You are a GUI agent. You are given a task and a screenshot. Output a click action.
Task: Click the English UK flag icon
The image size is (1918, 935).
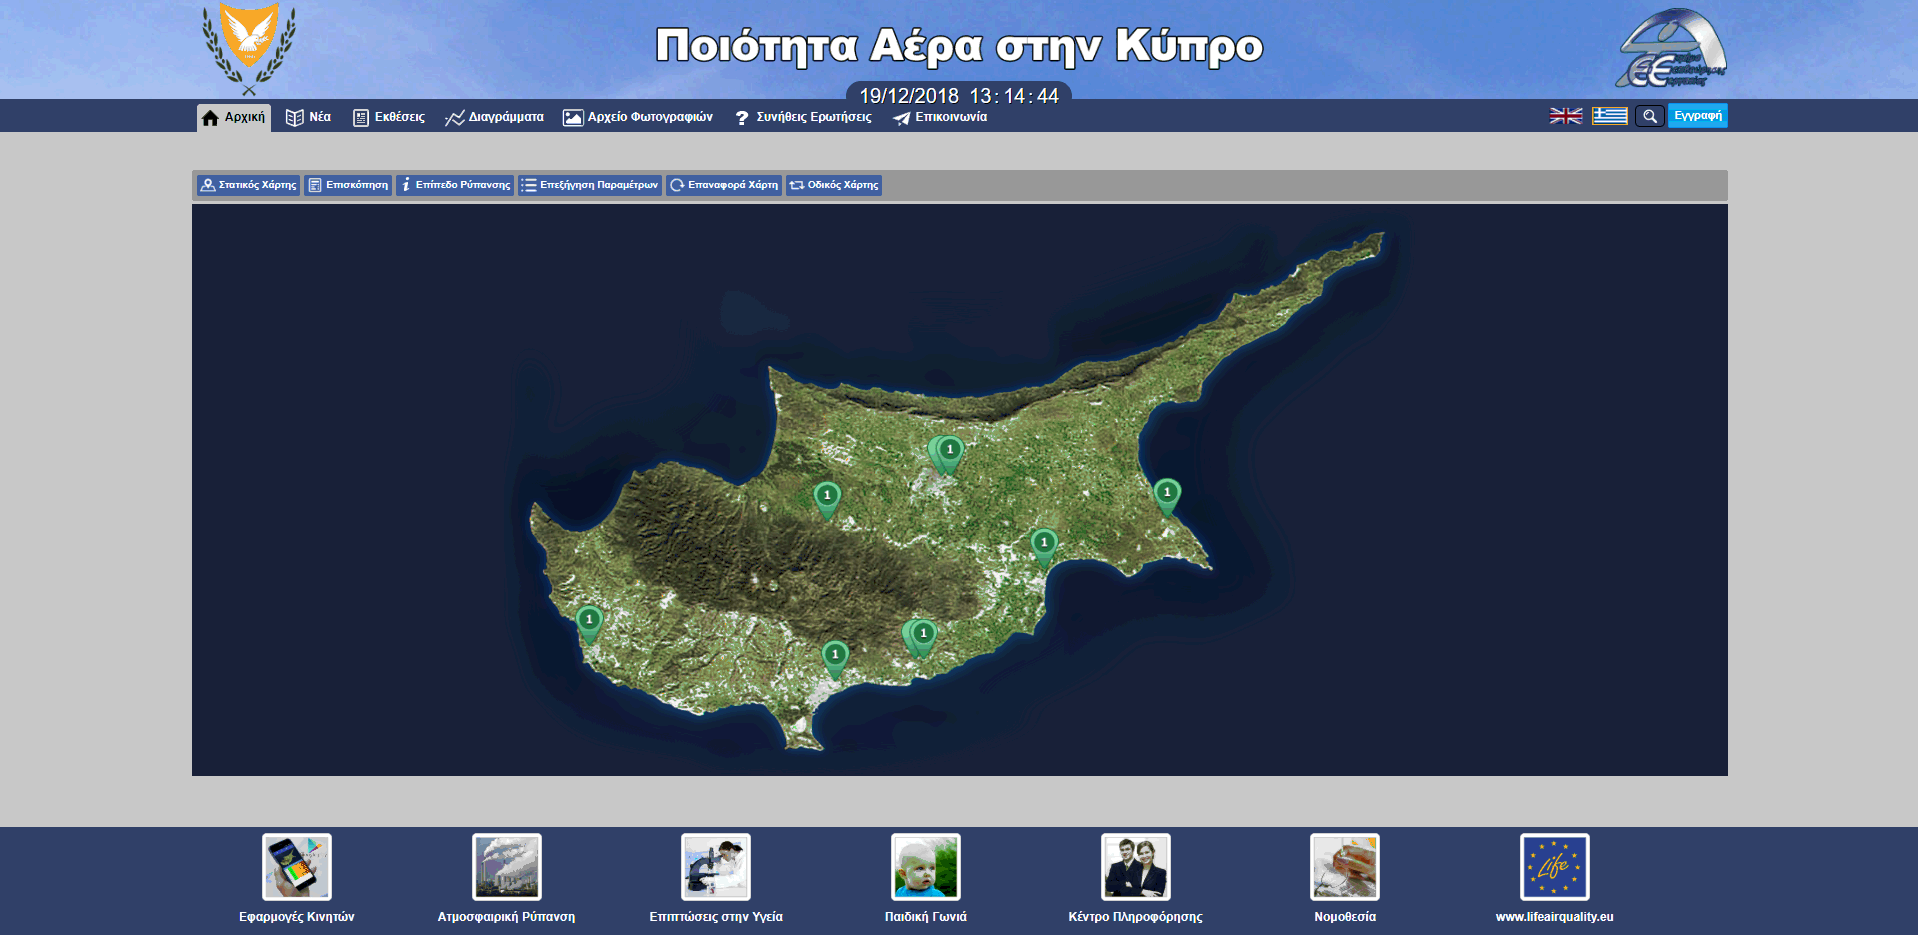[x=1565, y=116]
